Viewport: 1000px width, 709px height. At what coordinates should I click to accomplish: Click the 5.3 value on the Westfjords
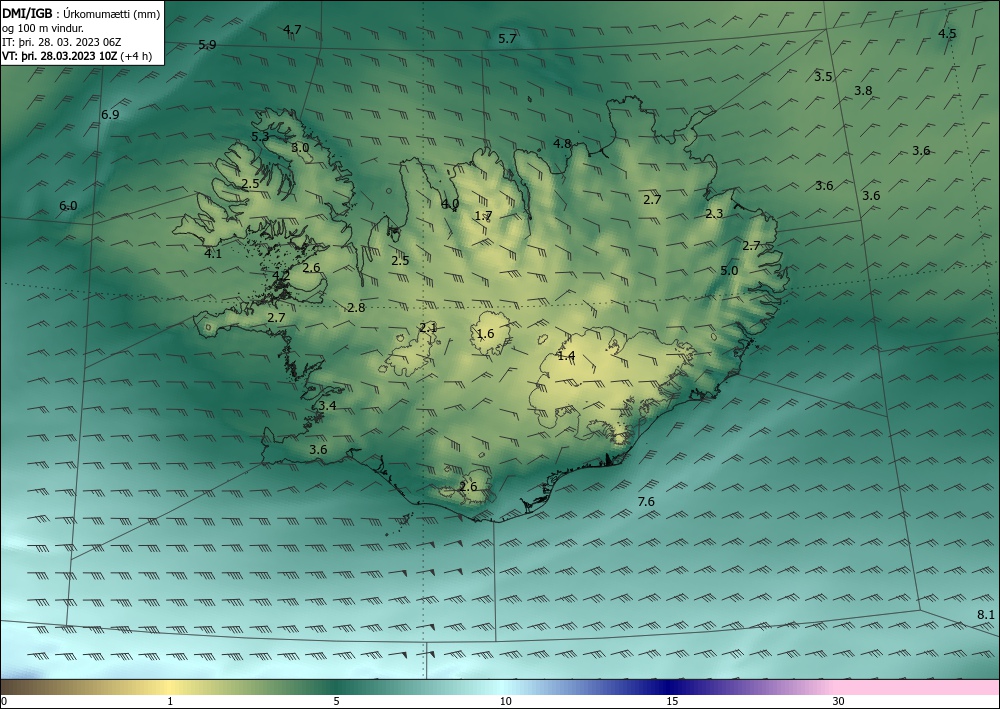(x=260, y=136)
